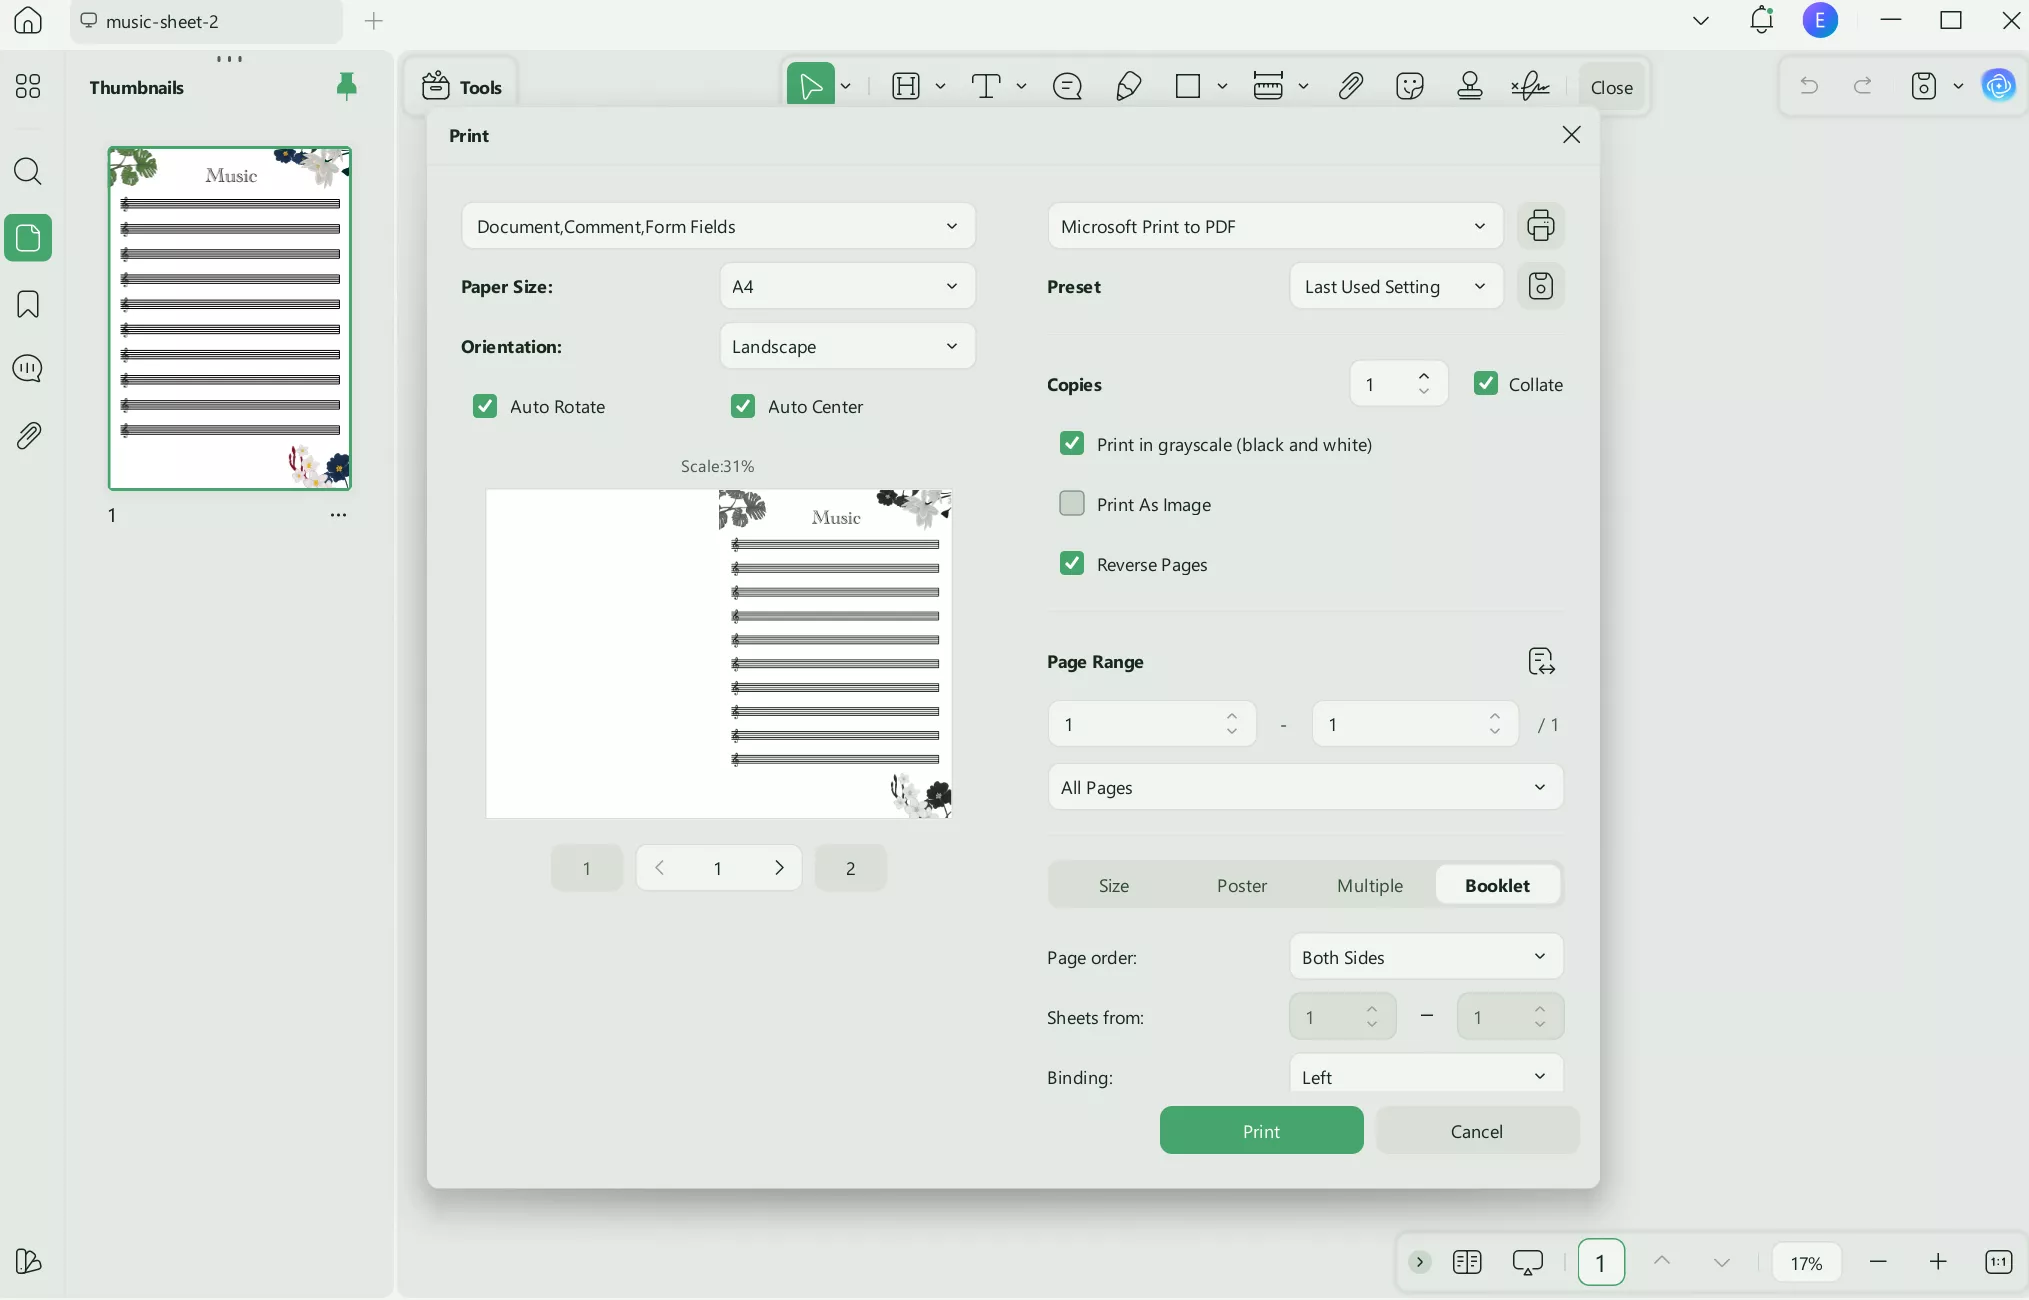
Task: Click the Cancel button
Action: 1477,1130
